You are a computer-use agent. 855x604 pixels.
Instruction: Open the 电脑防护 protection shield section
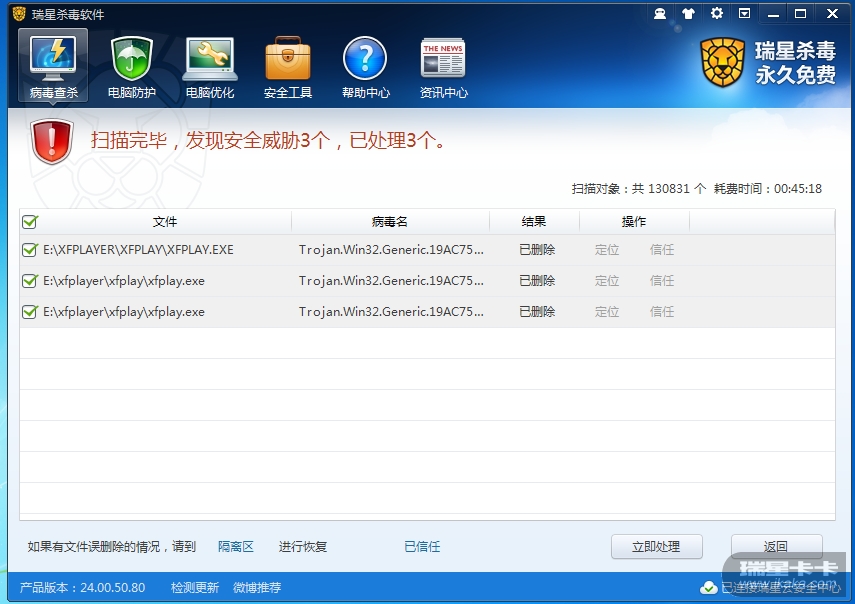pyautogui.click(x=131, y=68)
